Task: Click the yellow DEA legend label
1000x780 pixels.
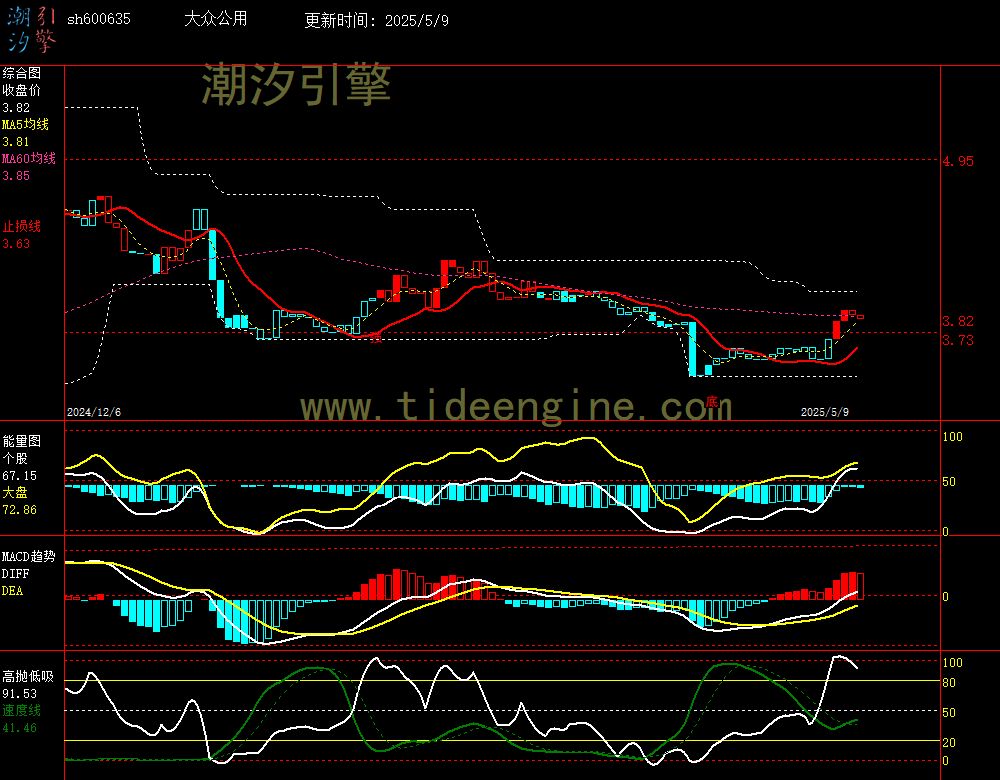Action: click(x=13, y=591)
